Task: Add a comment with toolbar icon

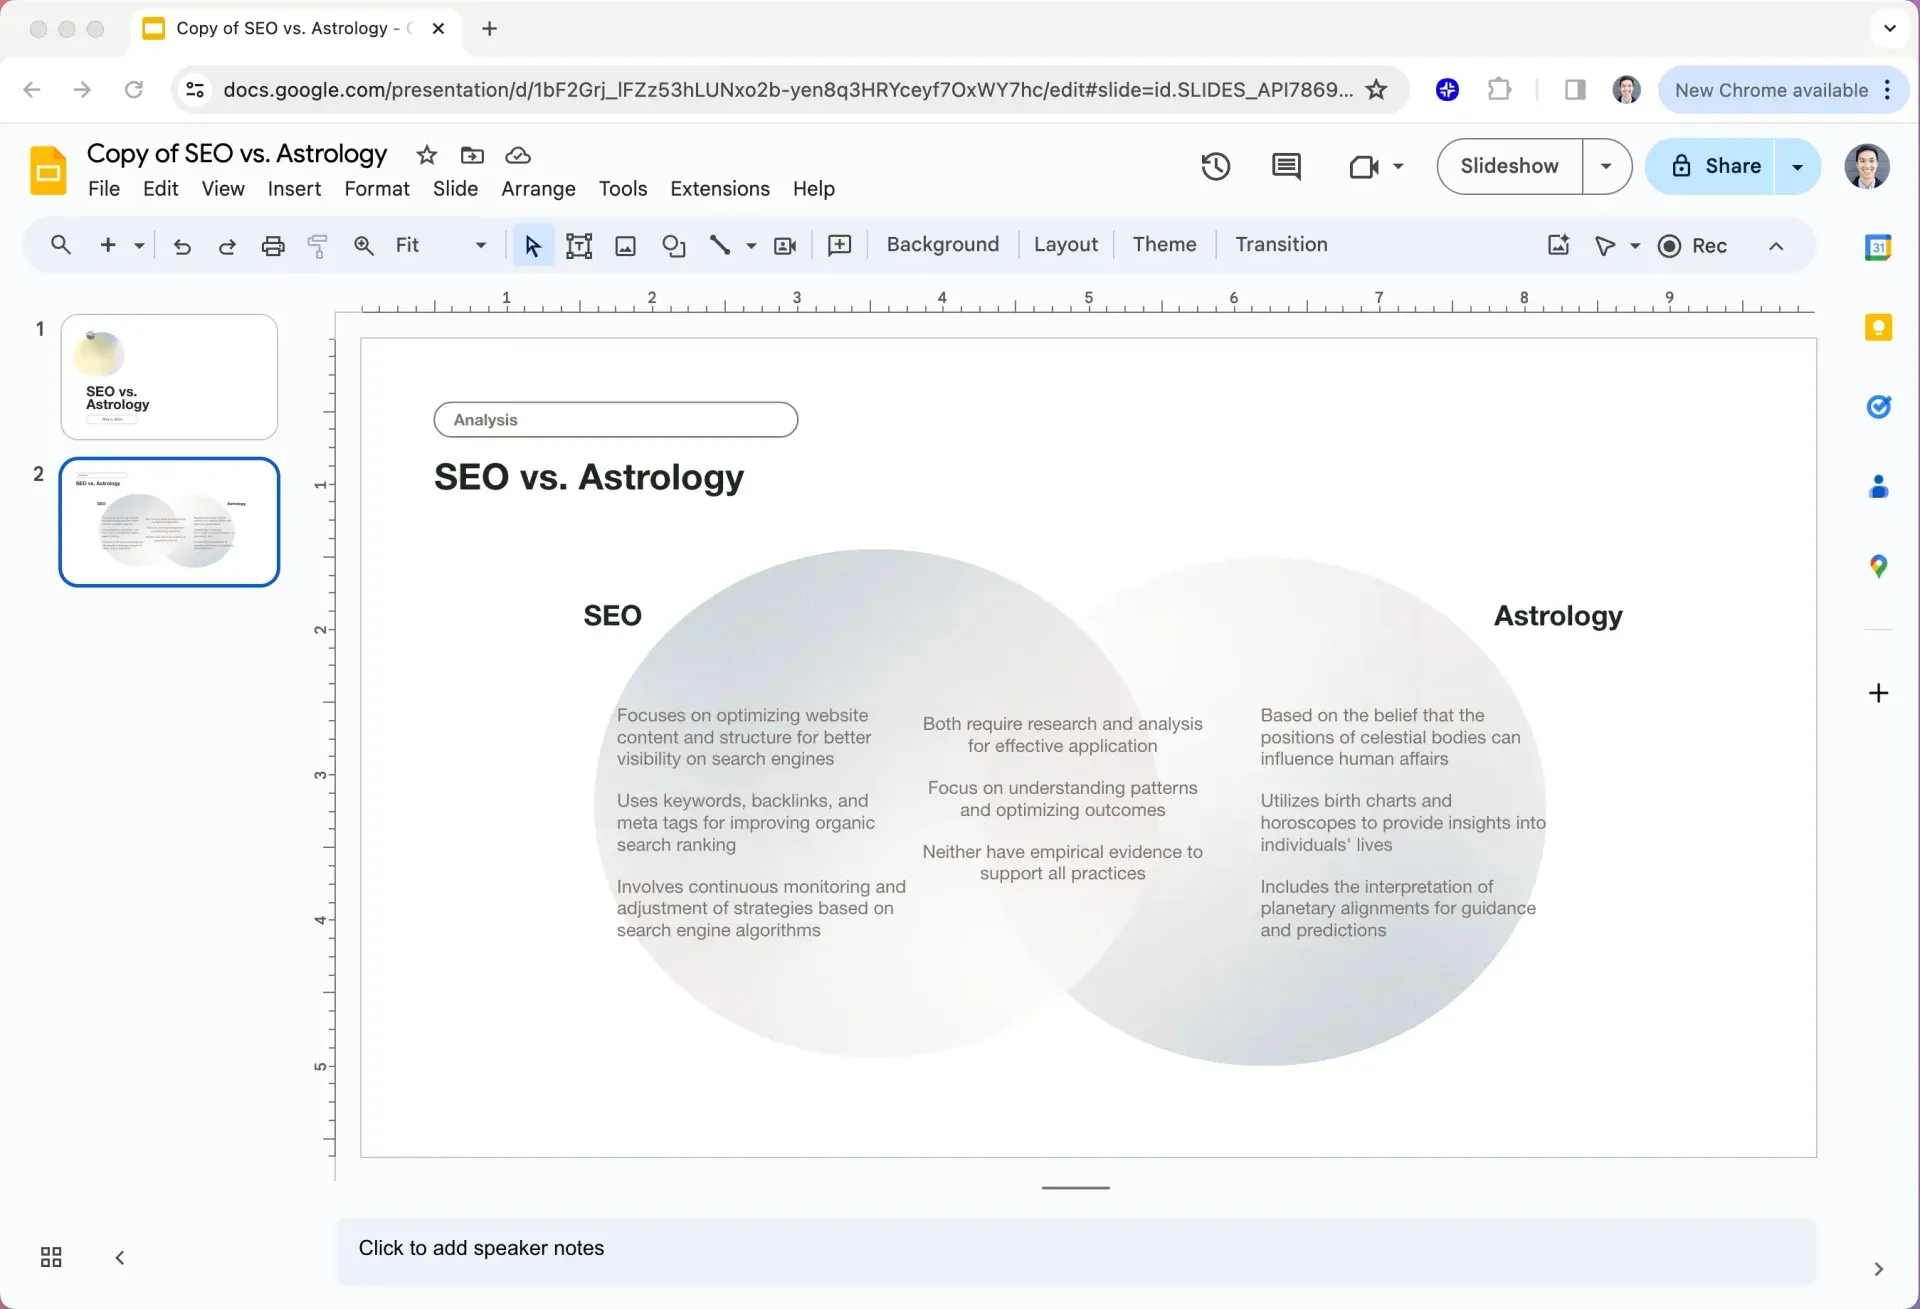Action: click(840, 246)
